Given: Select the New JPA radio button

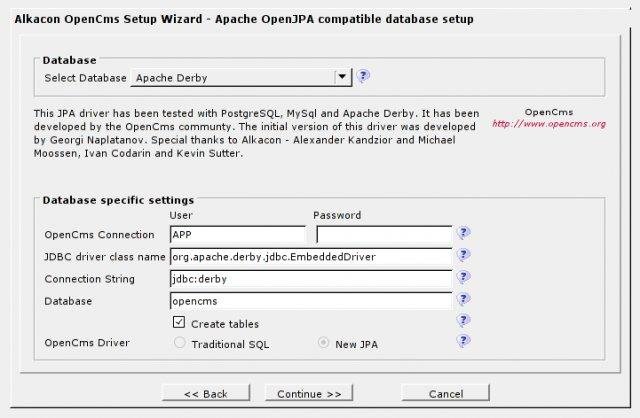Looking at the screenshot, I should coord(323,342).
